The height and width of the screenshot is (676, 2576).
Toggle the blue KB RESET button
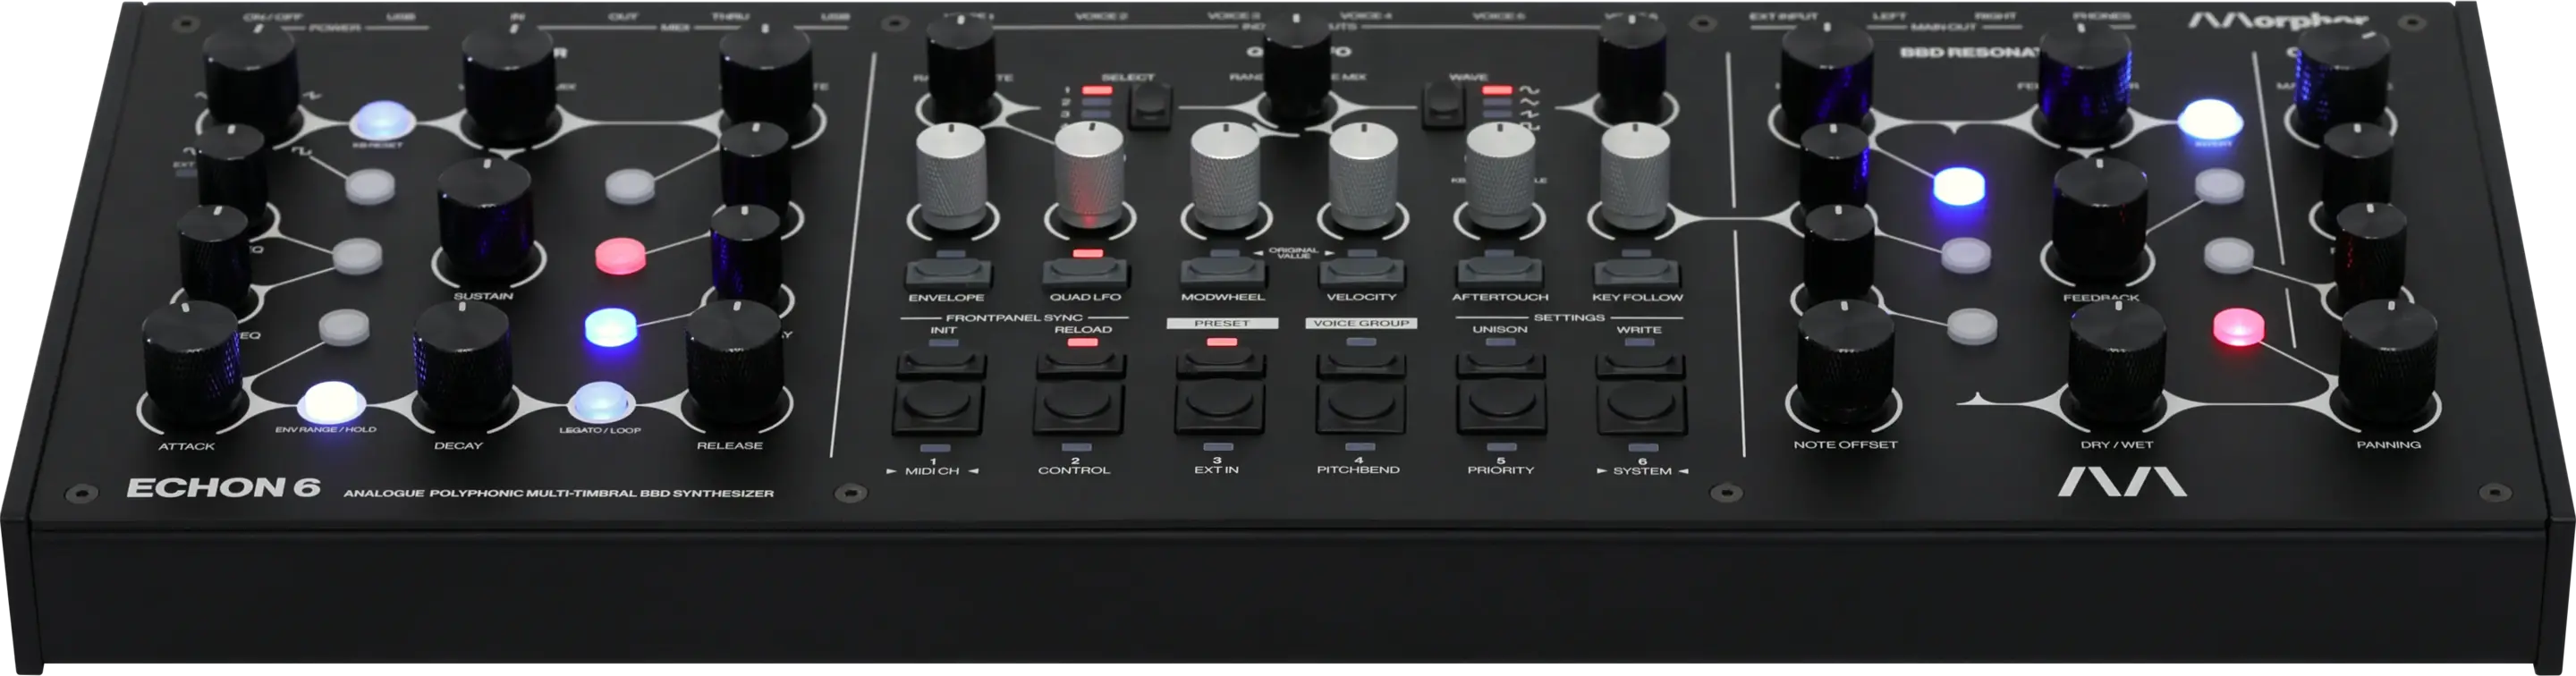tap(382, 120)
